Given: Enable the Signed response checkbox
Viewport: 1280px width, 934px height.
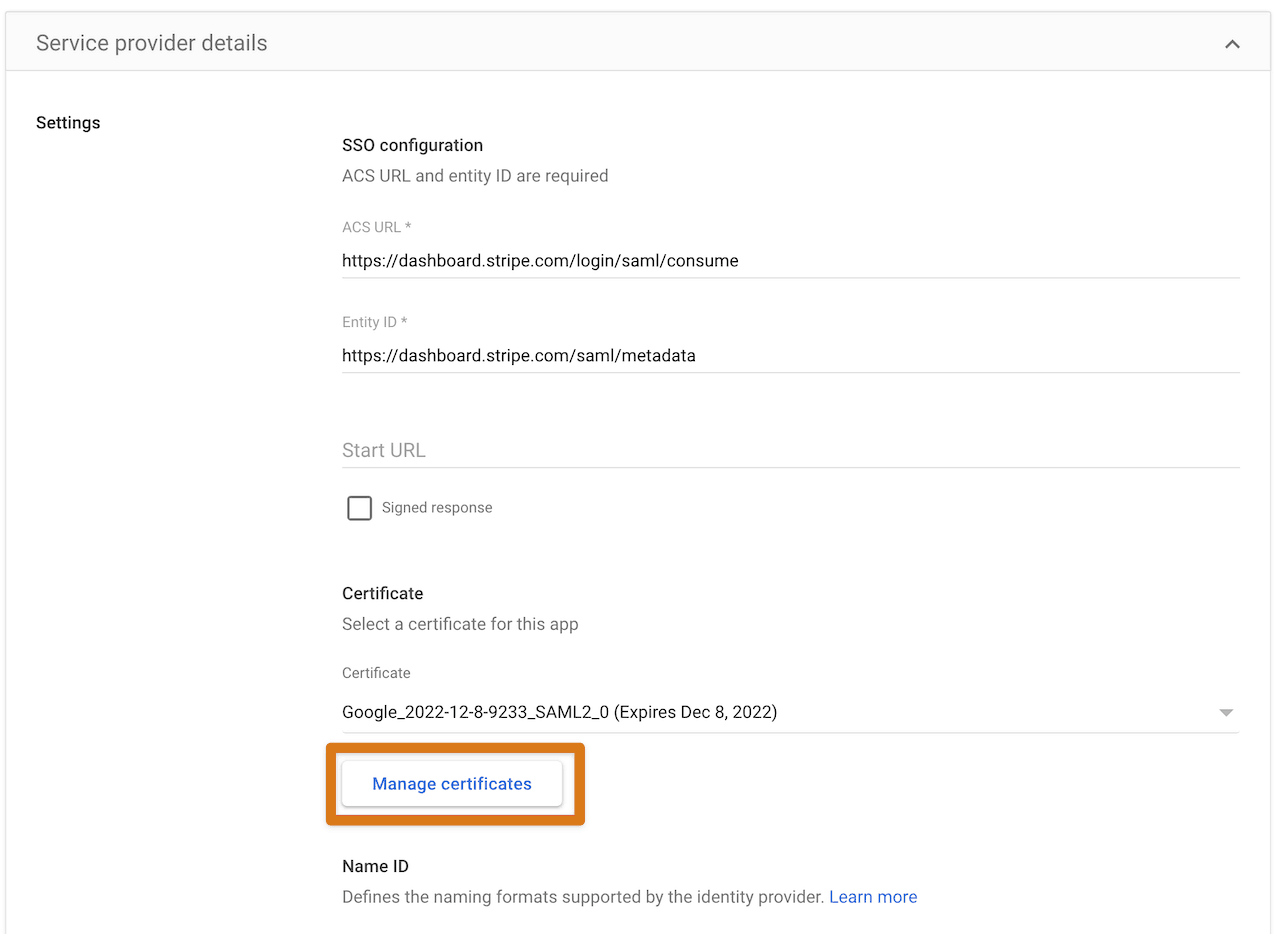Looking at the screenshot, I should [x=359, y=508].
